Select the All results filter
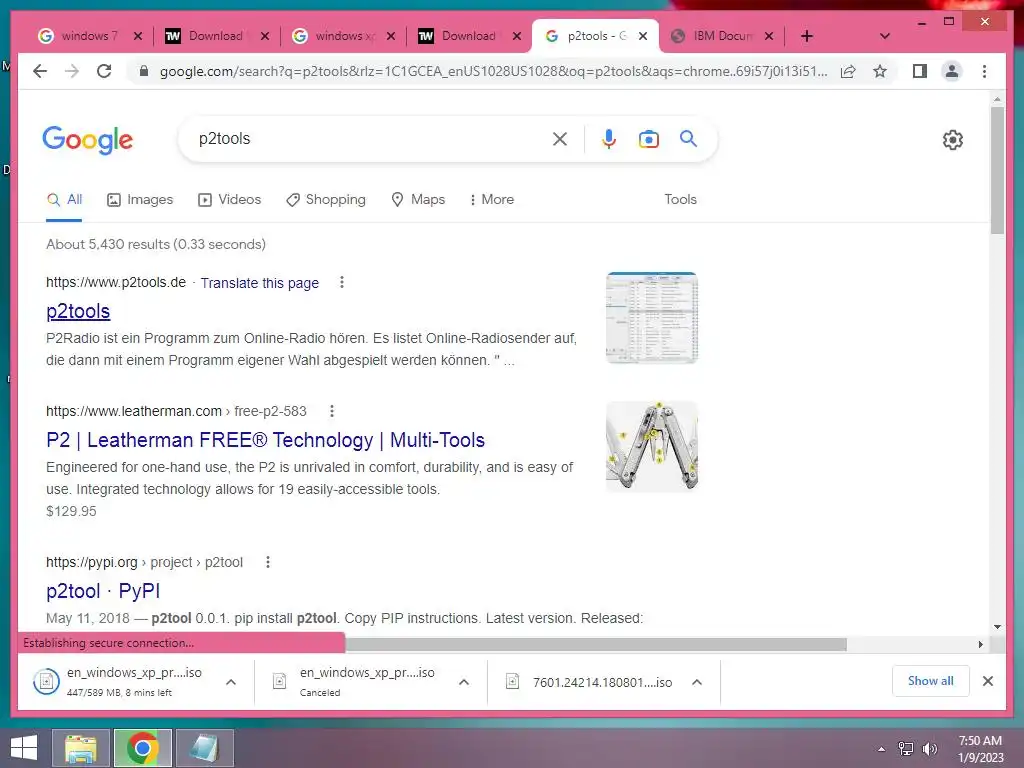This screenshot has height=768, width=1024. coord(64,199)
